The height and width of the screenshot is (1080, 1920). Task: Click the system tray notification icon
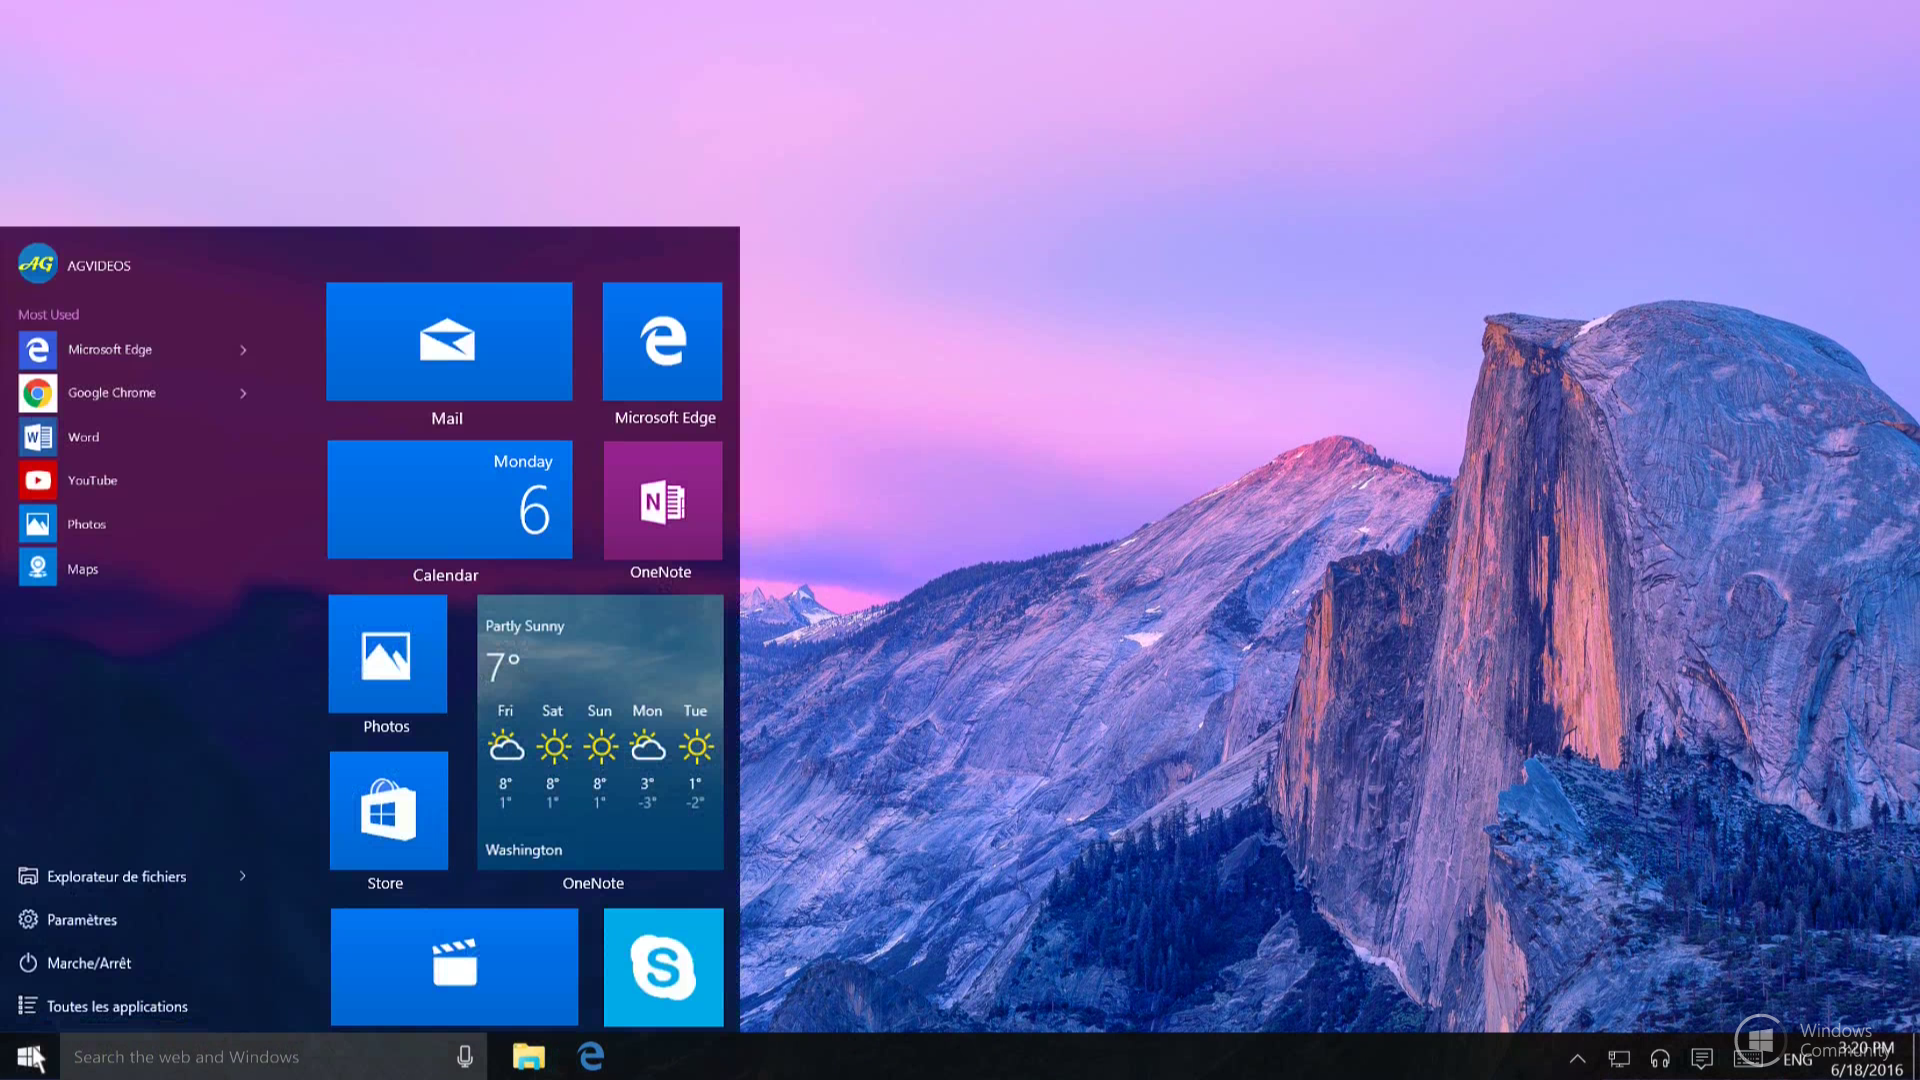[x=1701, y=1055]
